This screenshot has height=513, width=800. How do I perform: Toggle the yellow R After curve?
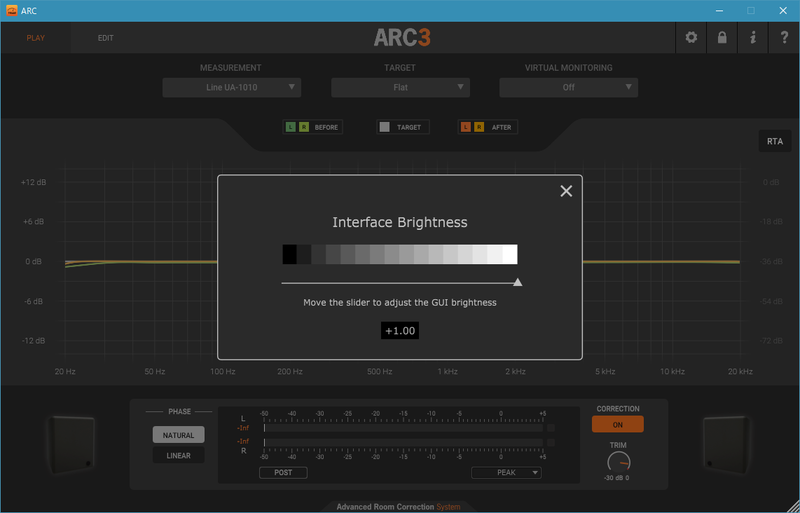pyautogui.click(x=479, y=127)
